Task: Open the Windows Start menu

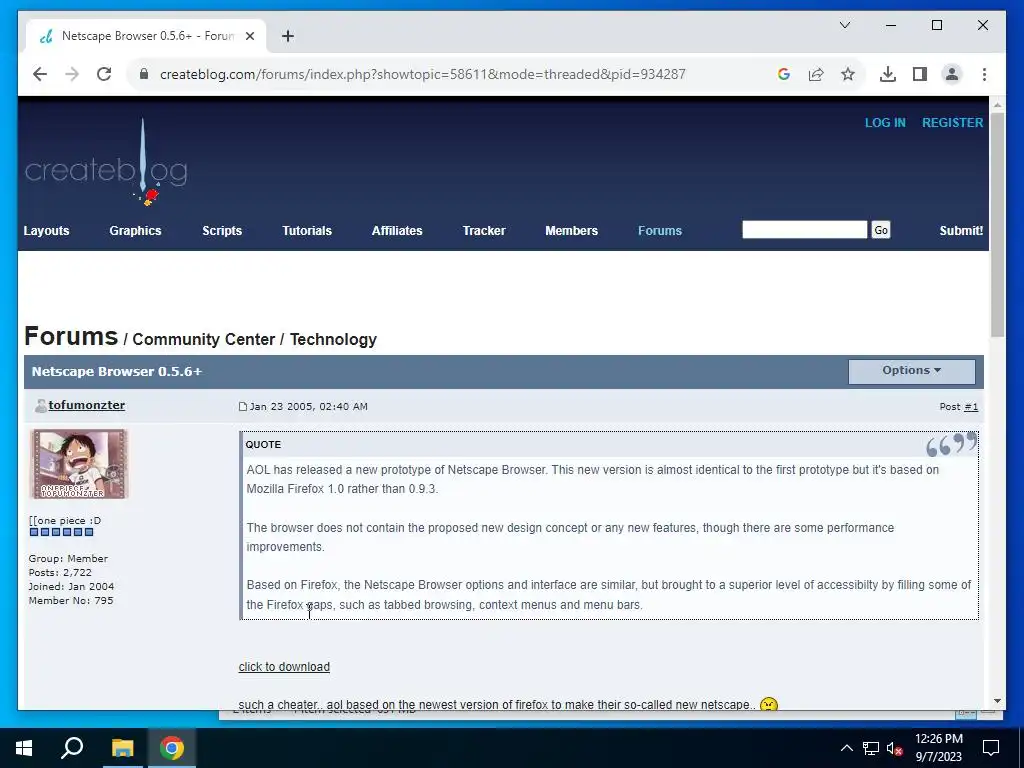Action: coord(24,748)
